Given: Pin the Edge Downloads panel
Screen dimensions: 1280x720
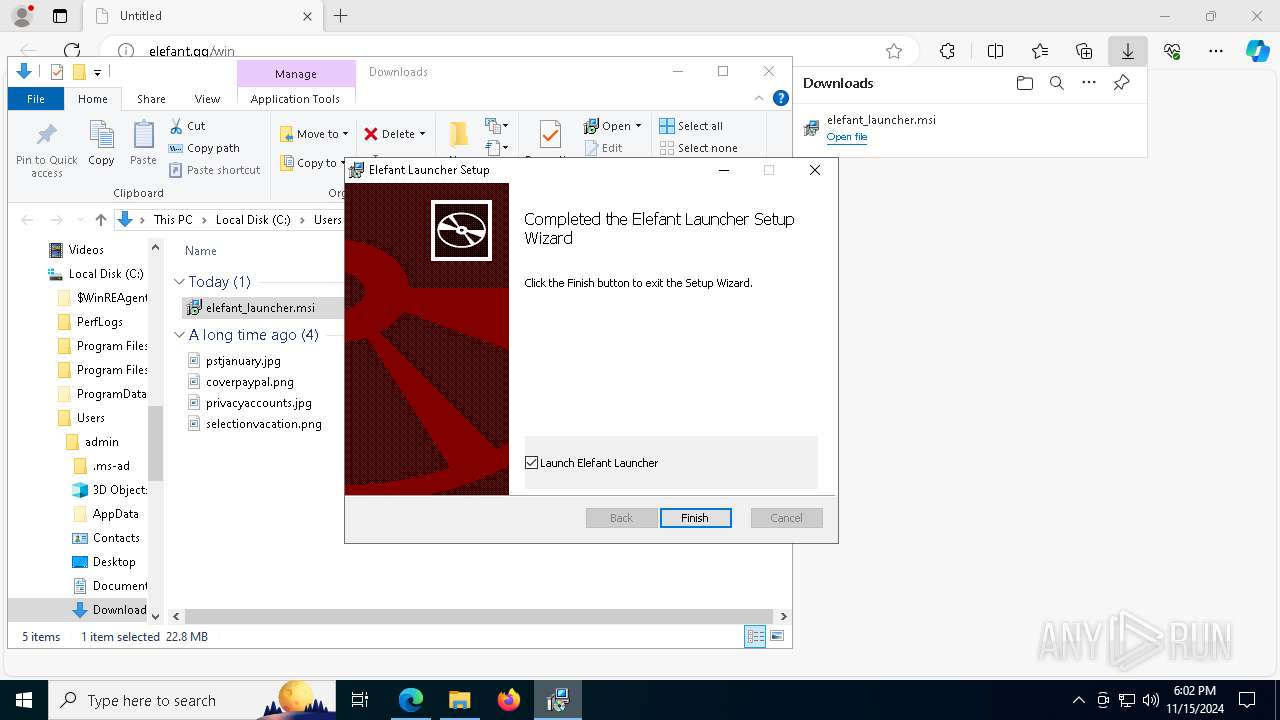Looking at the screenshot, I should tap(1121, 83).
